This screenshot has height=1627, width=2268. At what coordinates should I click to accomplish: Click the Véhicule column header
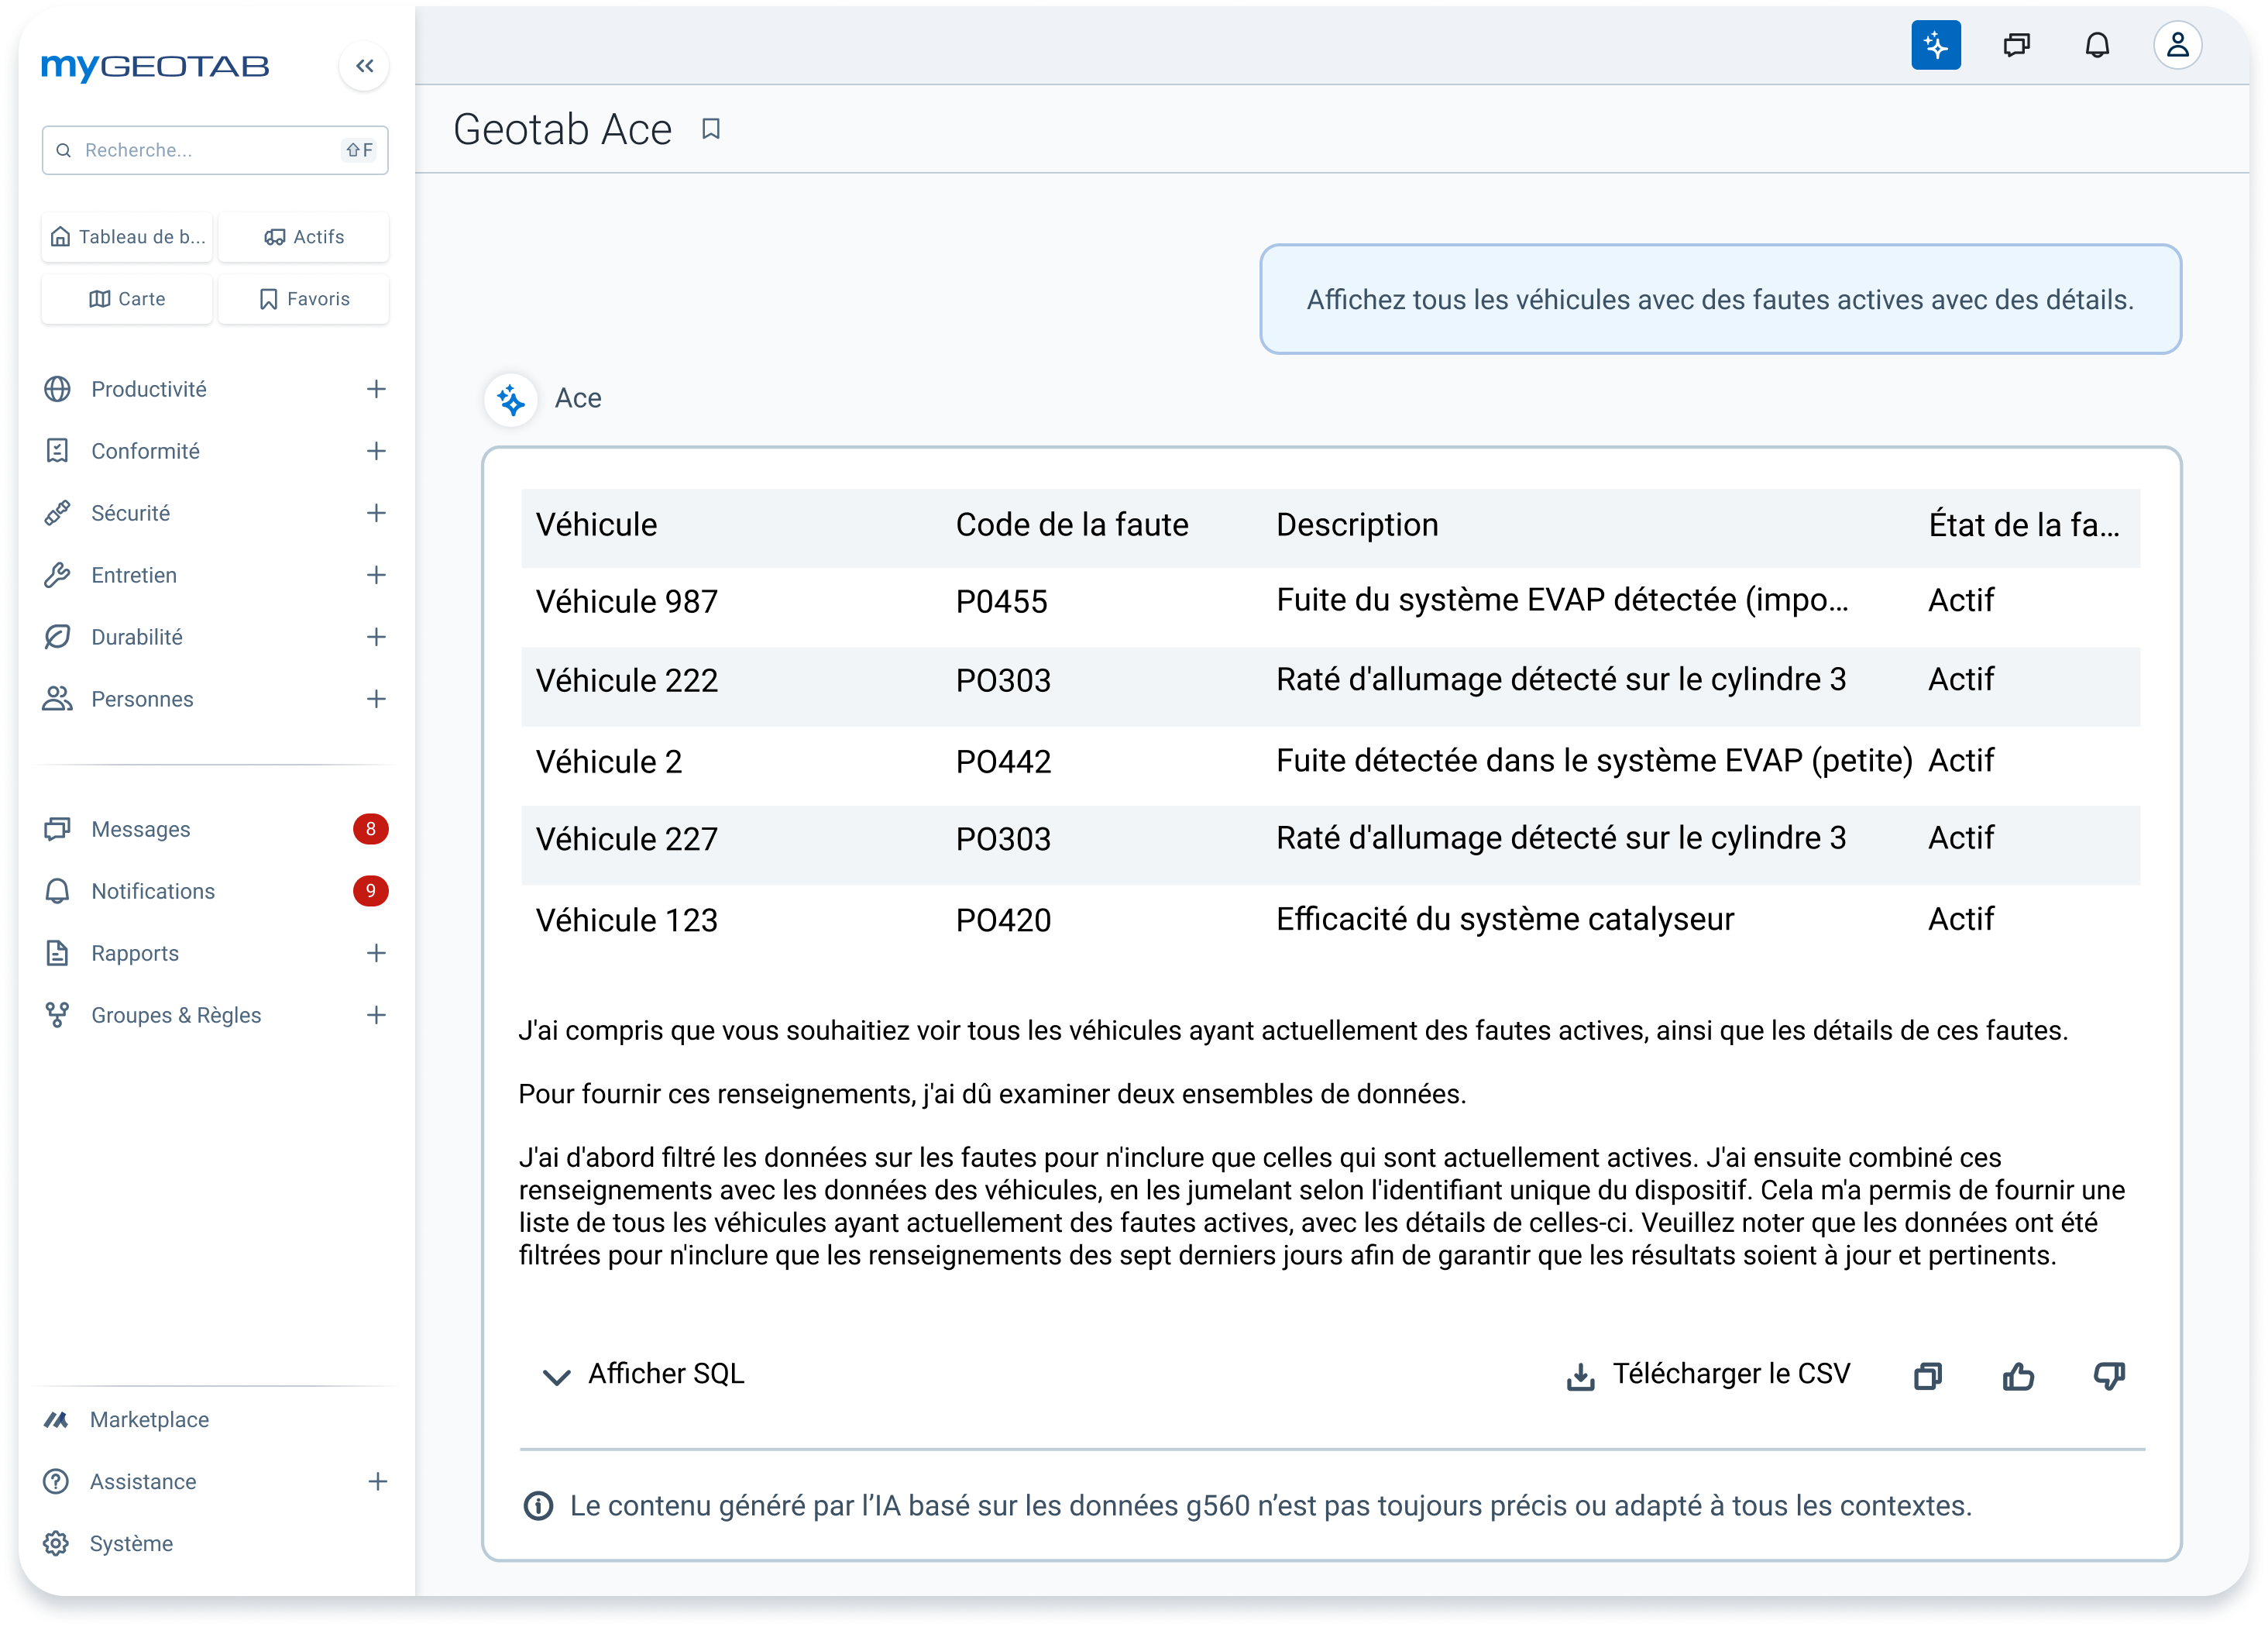pos(597,525)
